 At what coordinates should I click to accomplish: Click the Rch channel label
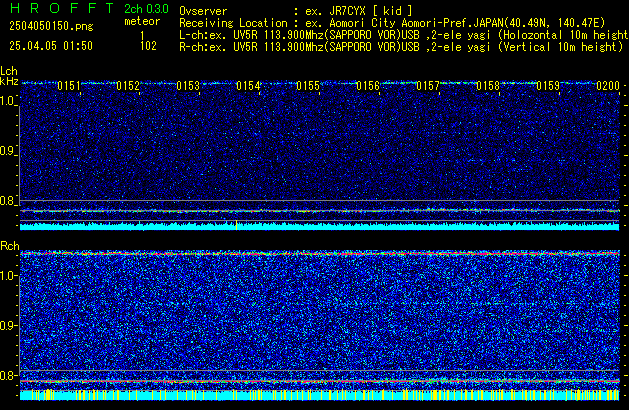coord(10,246)
